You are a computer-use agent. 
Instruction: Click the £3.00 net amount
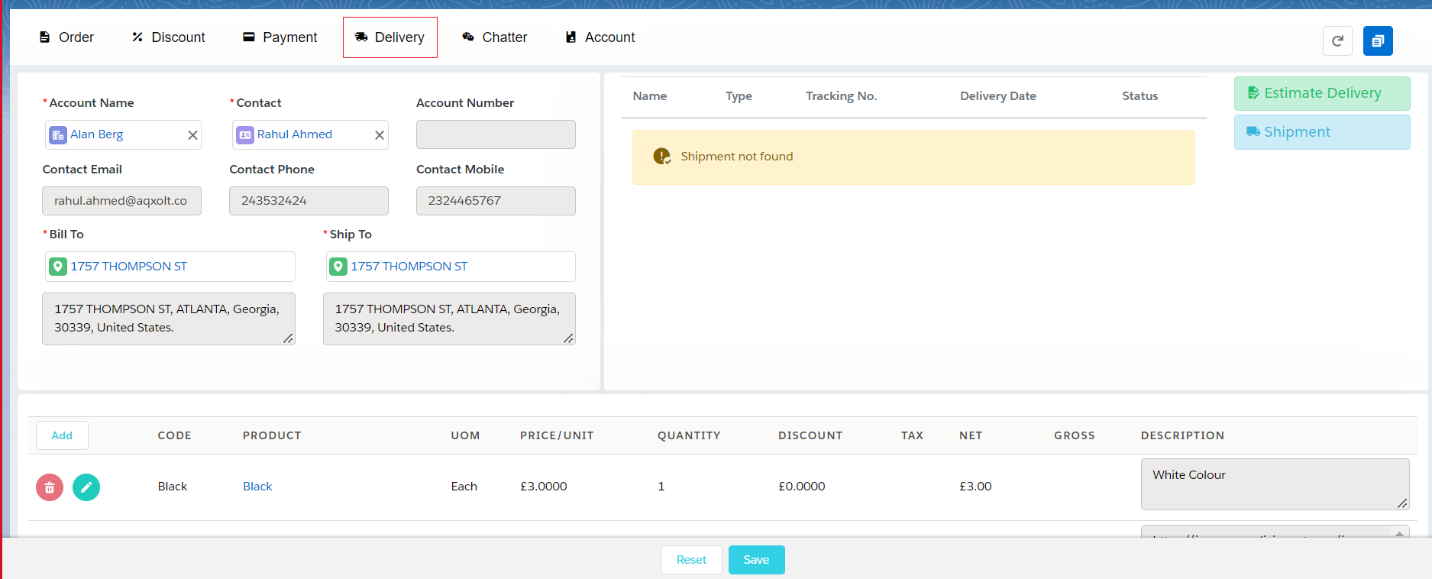coord(975,487)
